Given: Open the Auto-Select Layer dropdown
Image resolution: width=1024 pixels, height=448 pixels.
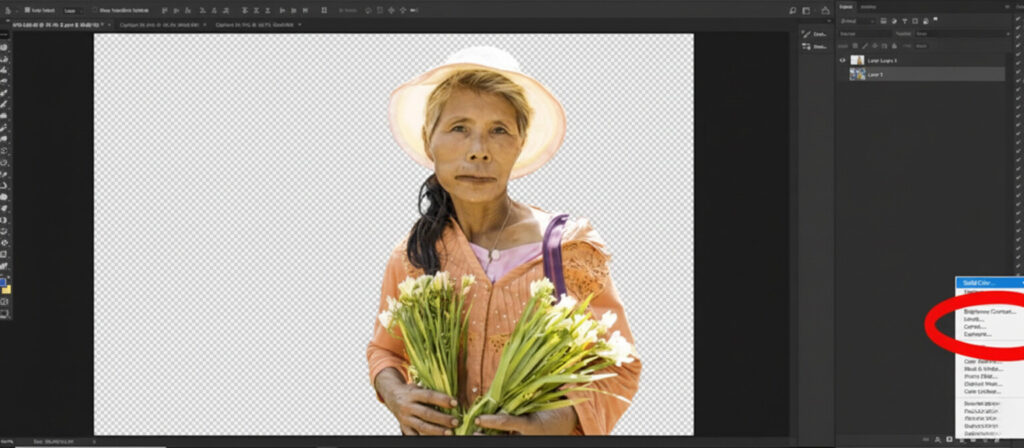Looking at the screenshot, I should 73,10.
